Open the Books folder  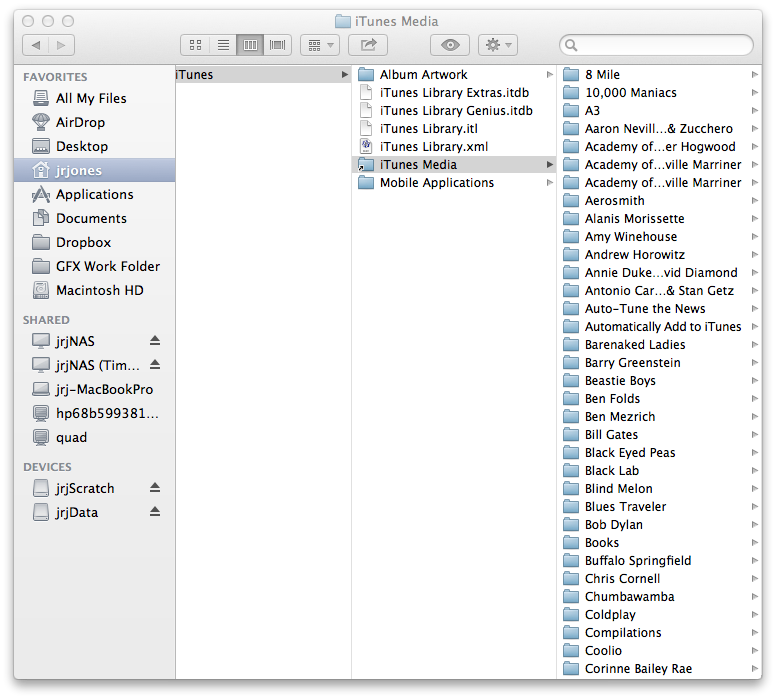(x=660, y=543)
